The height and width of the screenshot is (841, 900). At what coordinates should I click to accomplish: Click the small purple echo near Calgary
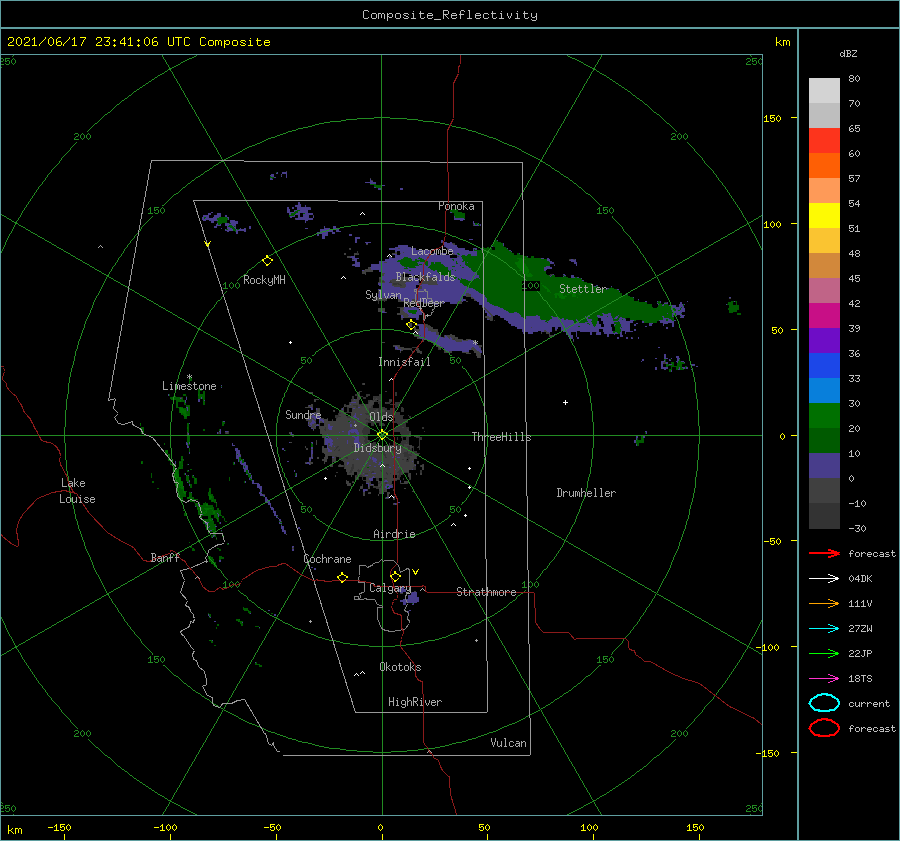tap(411, 598)
